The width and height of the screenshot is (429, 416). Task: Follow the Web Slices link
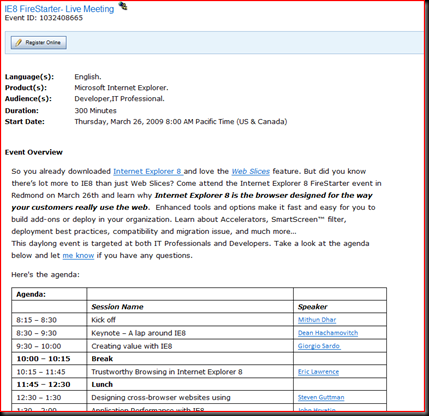[x=251, y=171]
